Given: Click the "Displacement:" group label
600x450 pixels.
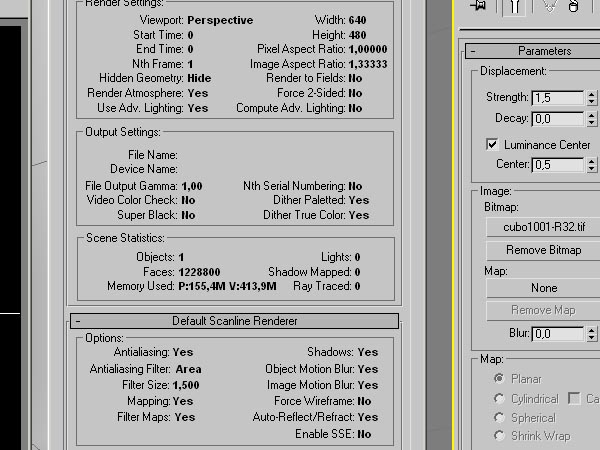Looking at the screenshot, I should [514, 71].
